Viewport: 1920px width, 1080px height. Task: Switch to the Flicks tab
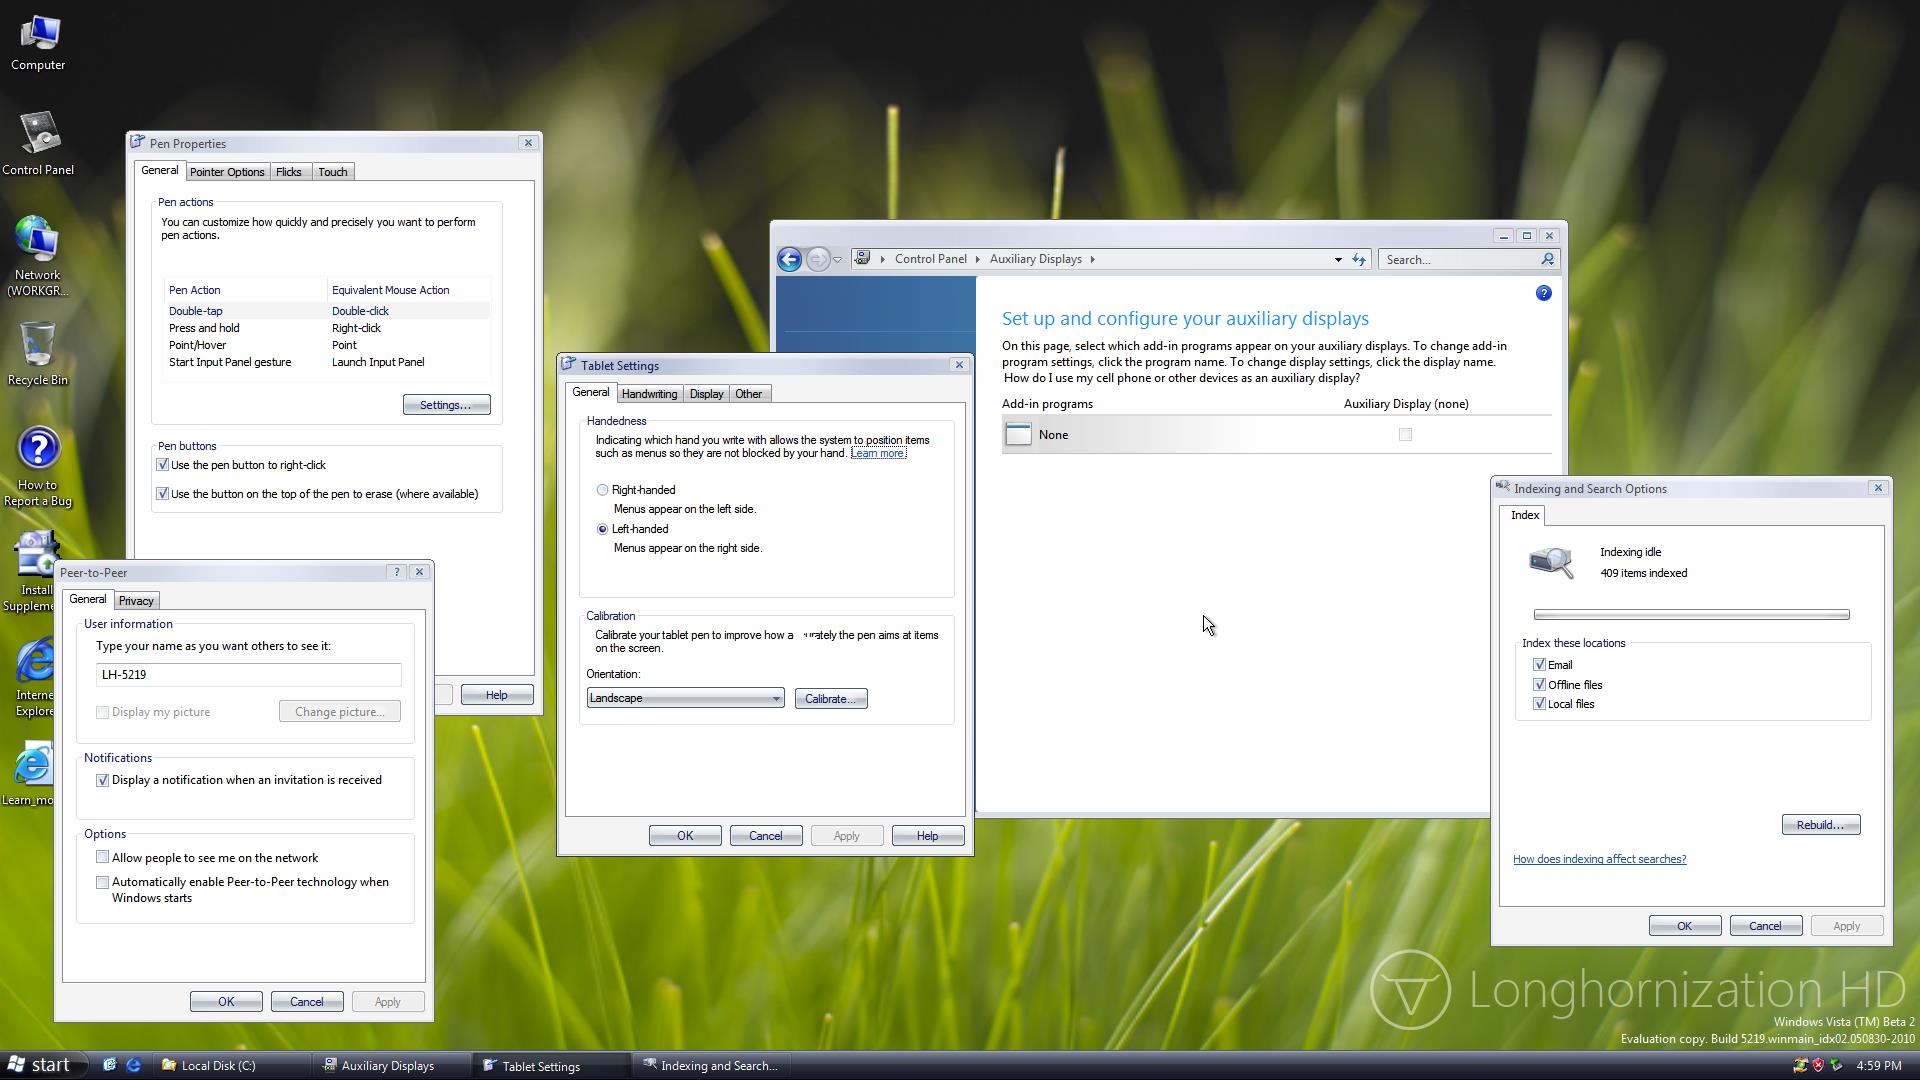[x=289, y=172]
